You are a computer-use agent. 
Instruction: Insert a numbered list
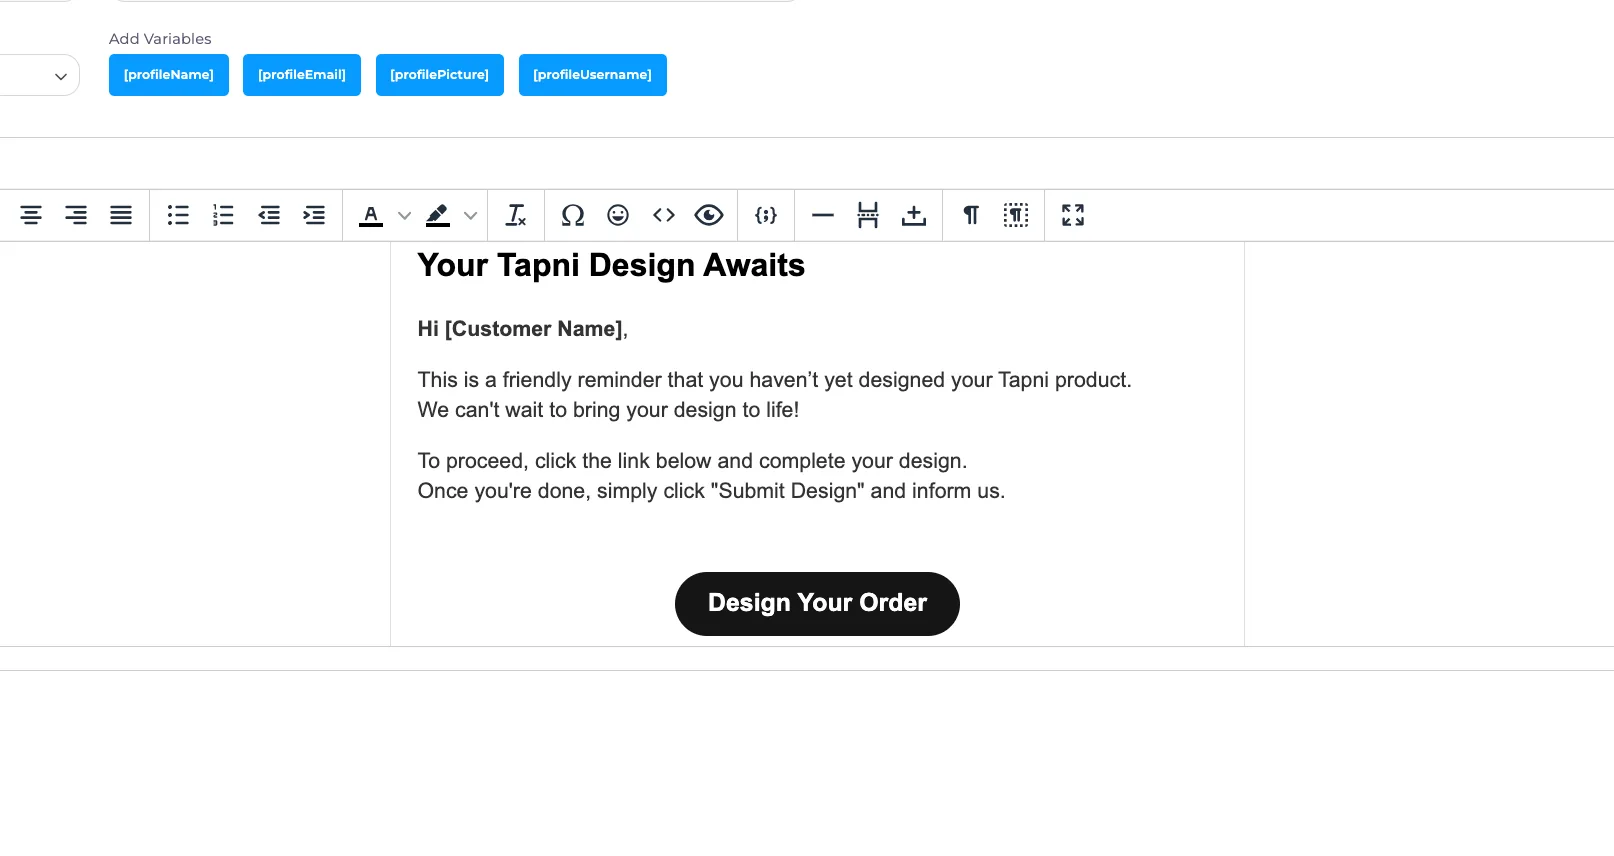point(223,215)
